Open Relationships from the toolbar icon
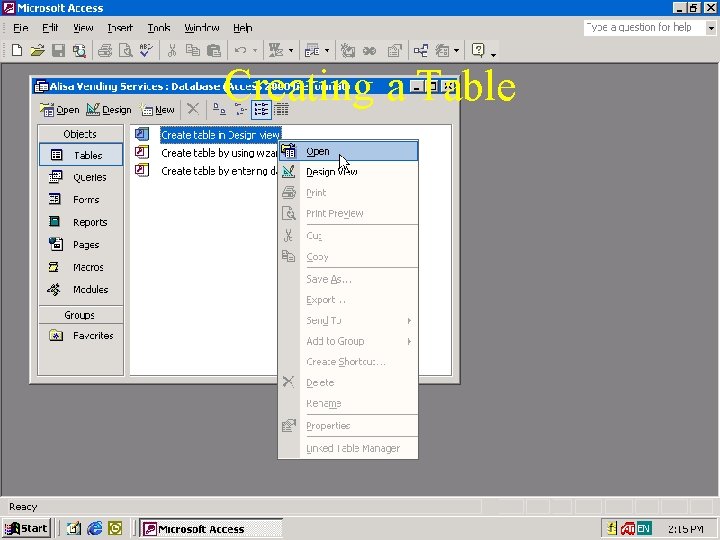The image size is (720, 540). pos(421,50)
